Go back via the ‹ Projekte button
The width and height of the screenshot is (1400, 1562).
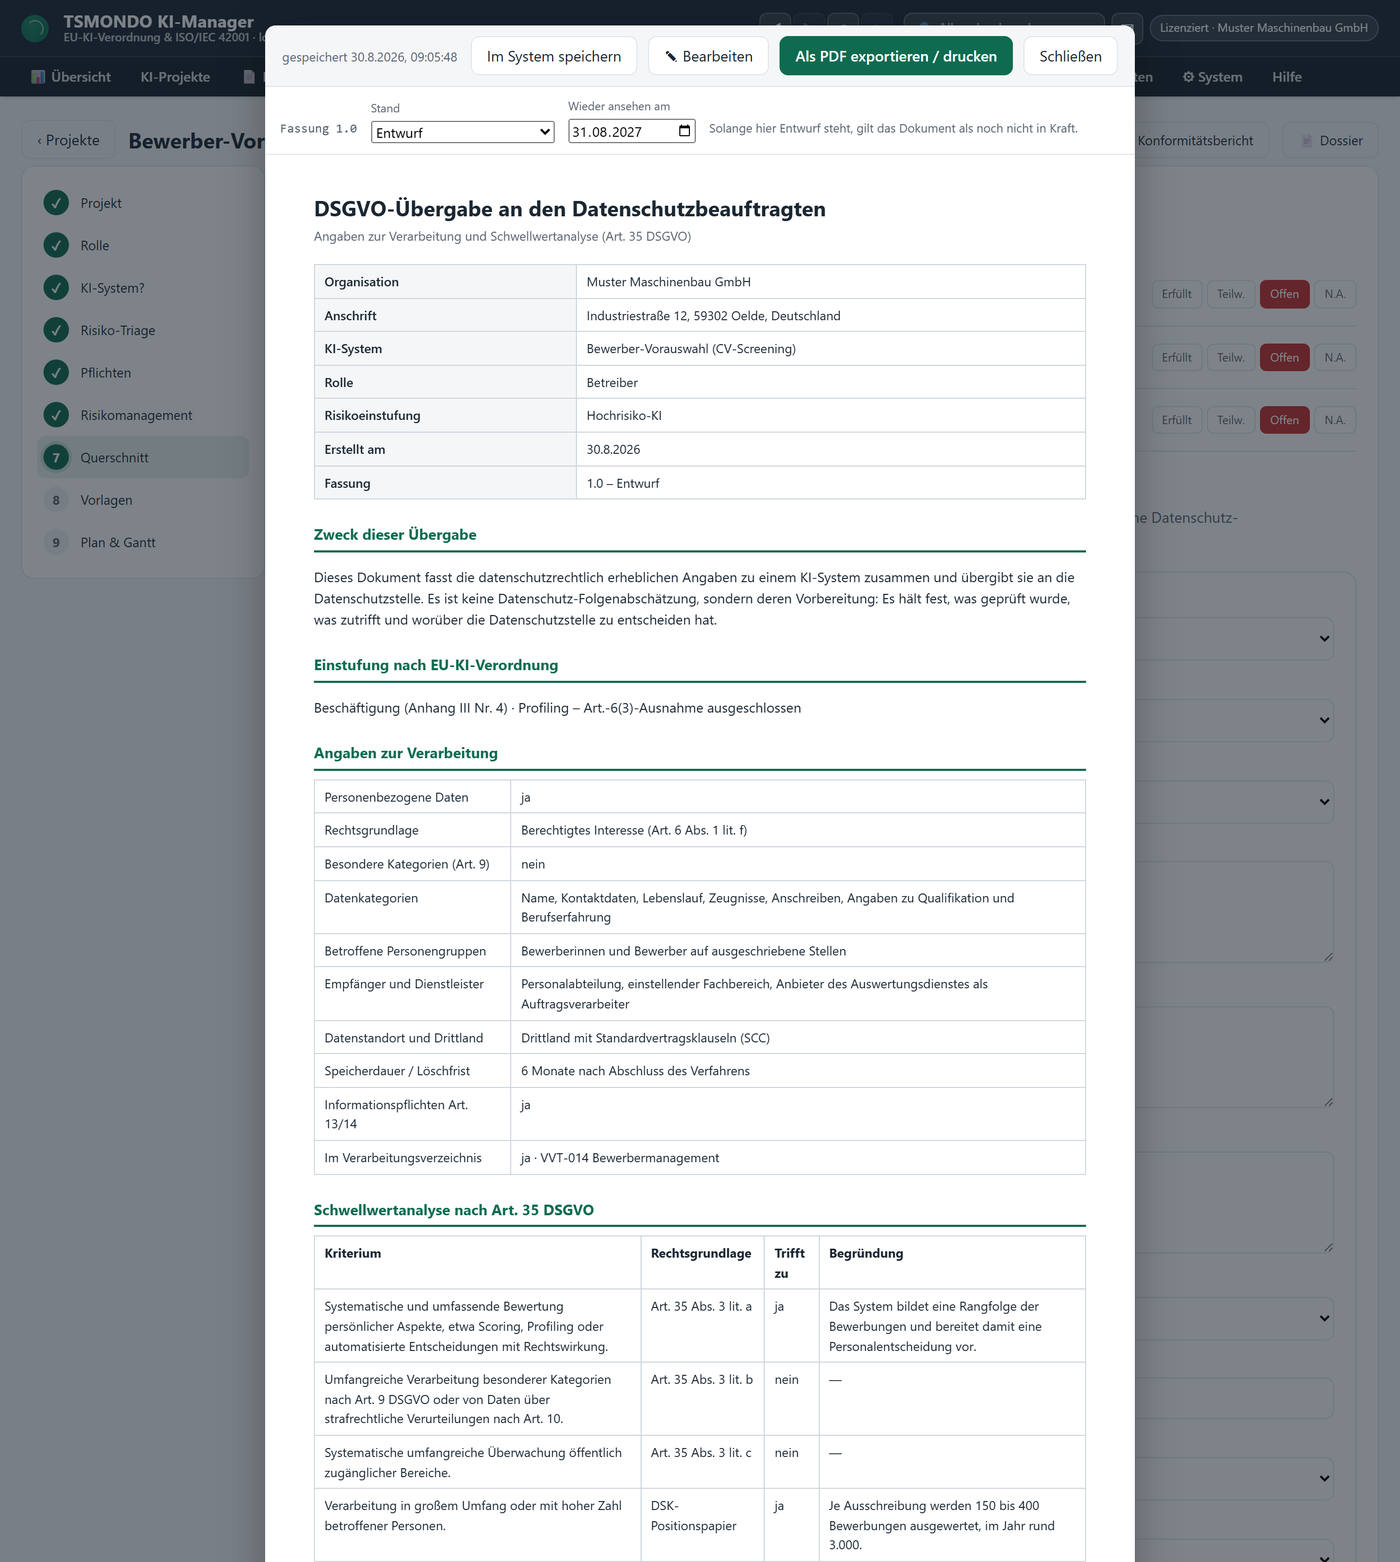pyautogui.click(x=69, y=140)
